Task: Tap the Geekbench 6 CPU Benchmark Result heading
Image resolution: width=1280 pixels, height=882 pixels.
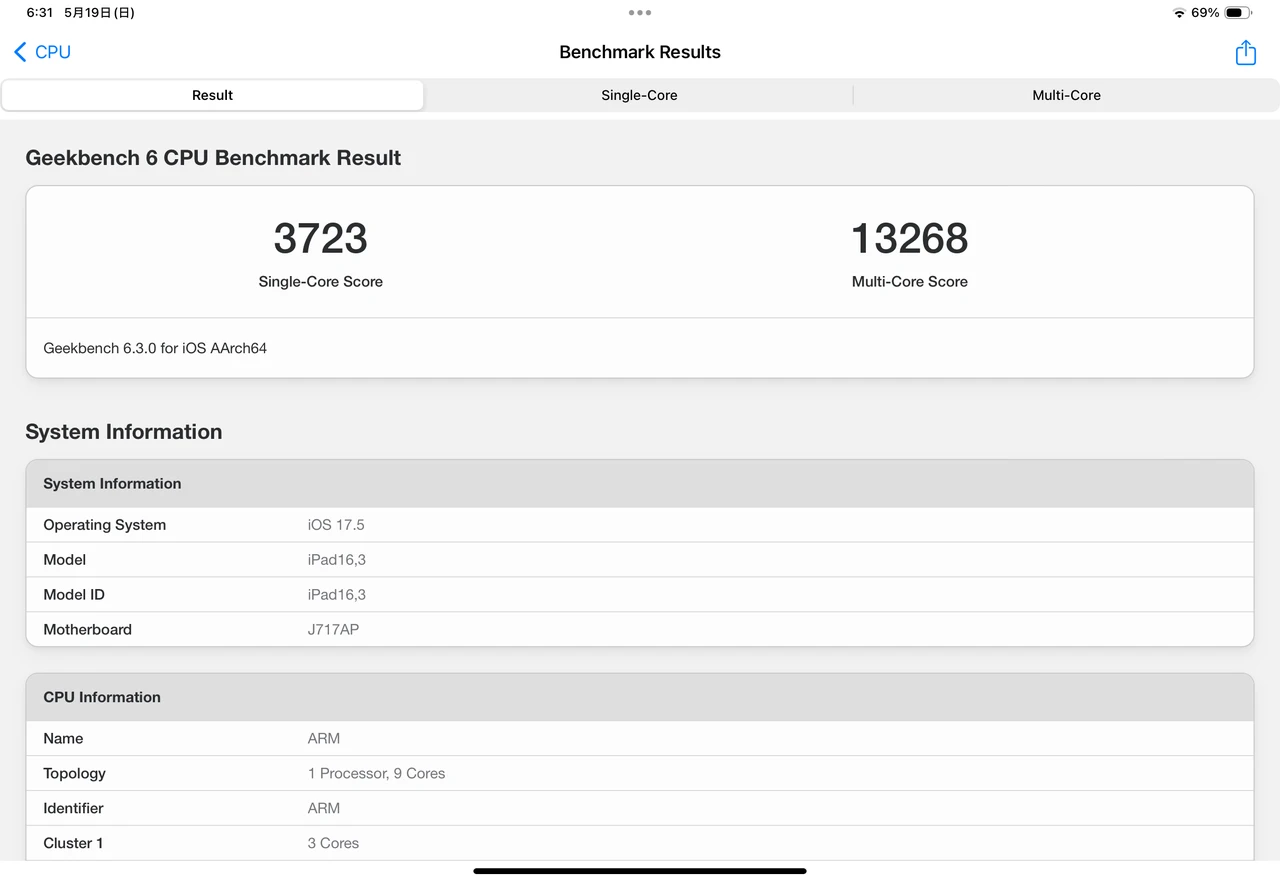Action: point(213,158)
